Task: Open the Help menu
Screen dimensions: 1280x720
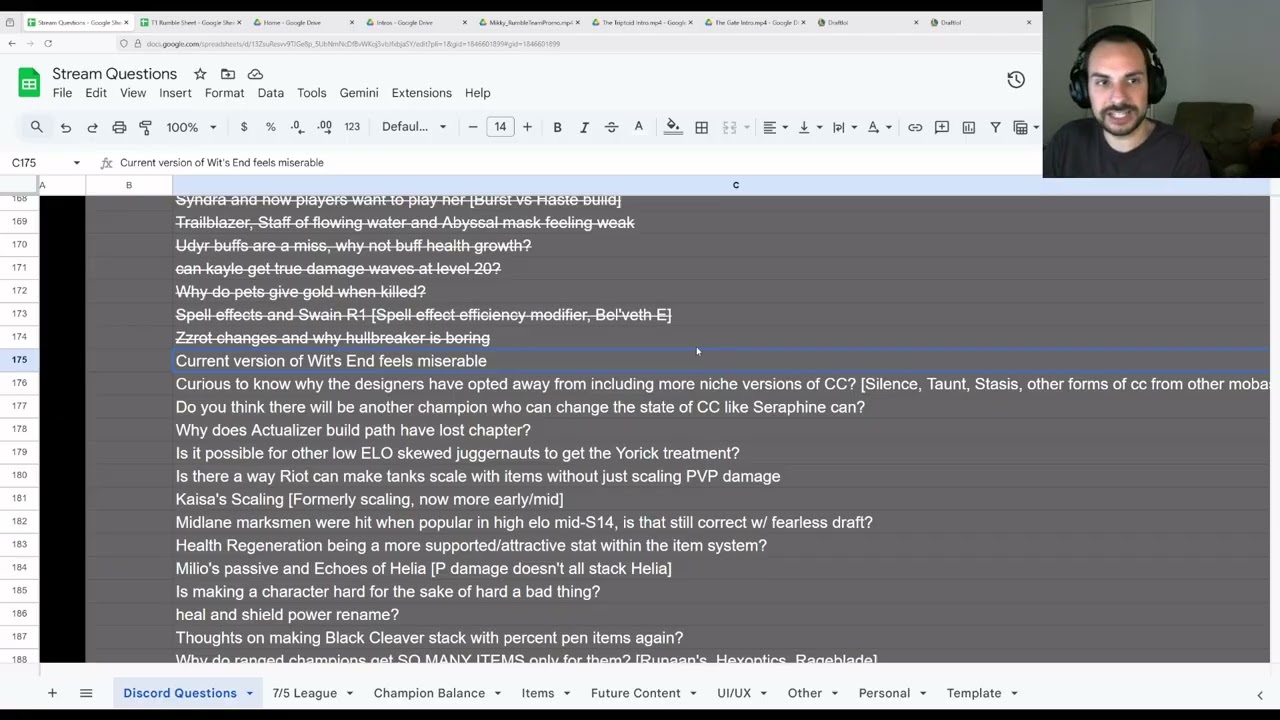Action: [x=477, y=93]
